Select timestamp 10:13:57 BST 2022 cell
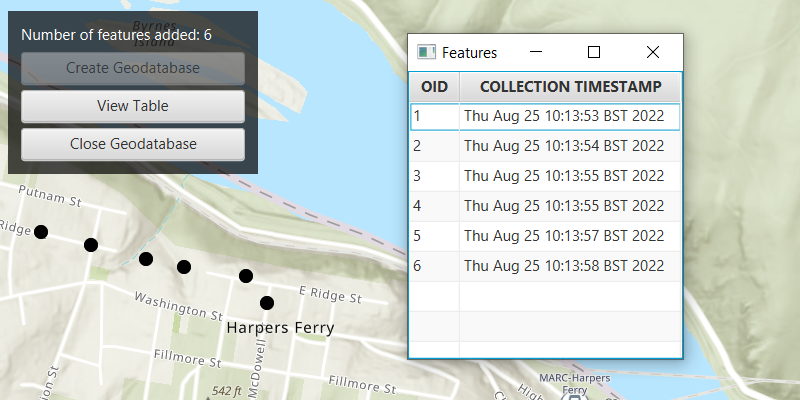The image size is (800, 400). (570, 236)
